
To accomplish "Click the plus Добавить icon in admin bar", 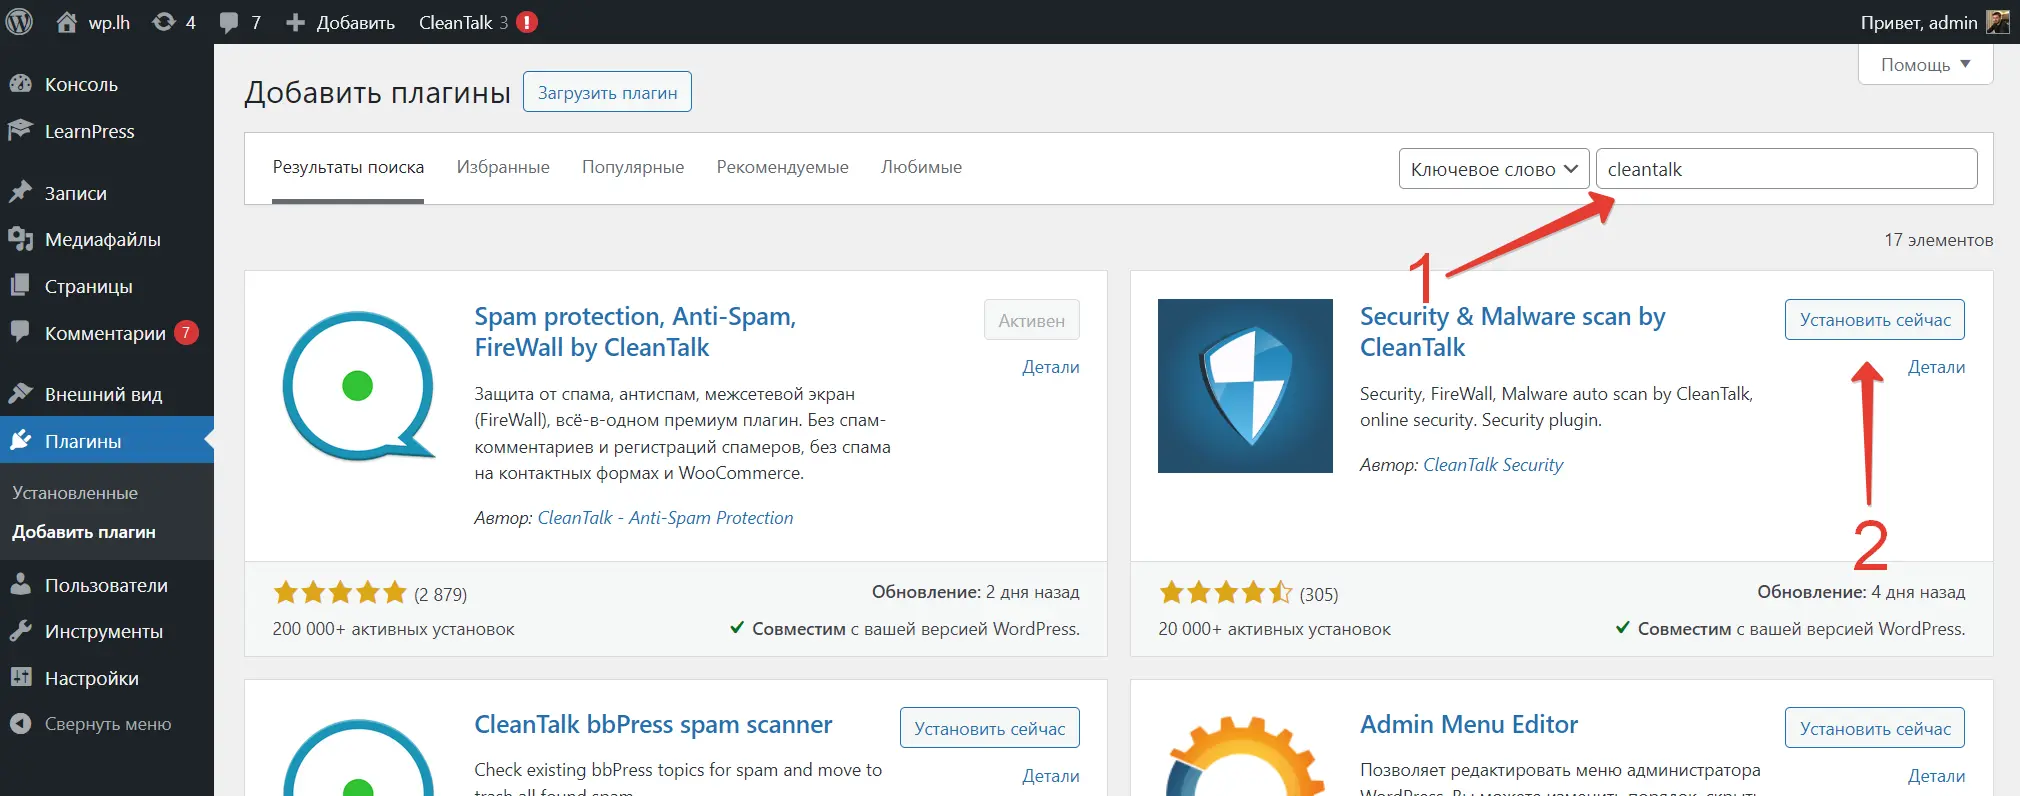I will (x=295, y=22).
